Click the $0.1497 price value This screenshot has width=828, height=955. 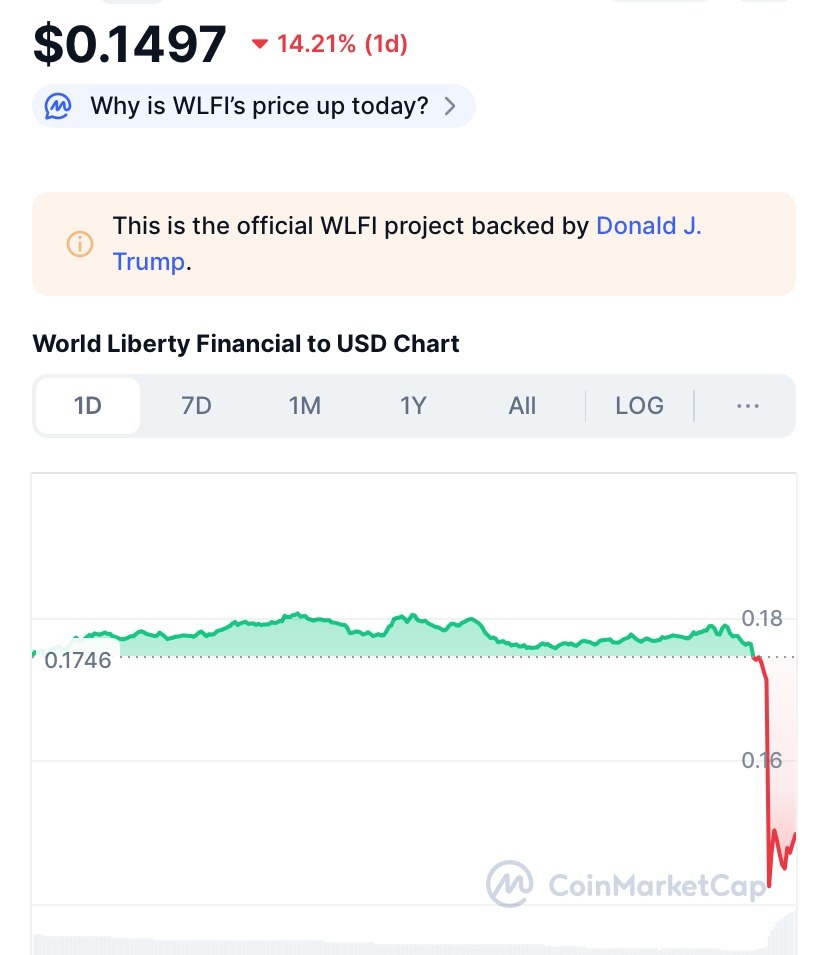(130, 44)
